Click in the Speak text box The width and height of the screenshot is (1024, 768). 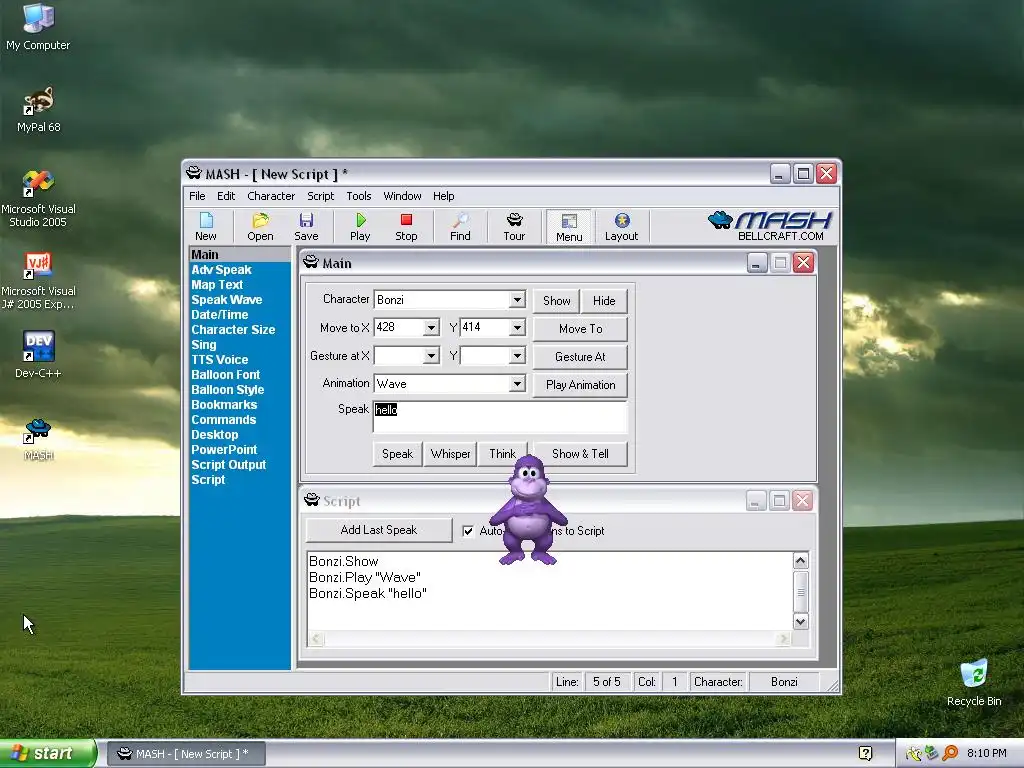500,417
